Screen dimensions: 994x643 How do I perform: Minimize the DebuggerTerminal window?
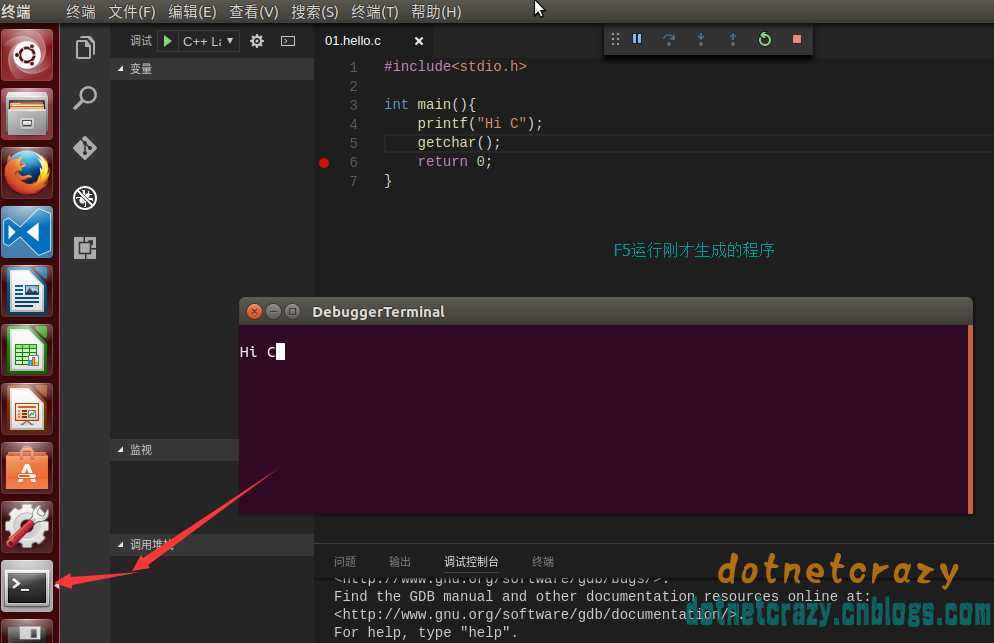[273, 311]
